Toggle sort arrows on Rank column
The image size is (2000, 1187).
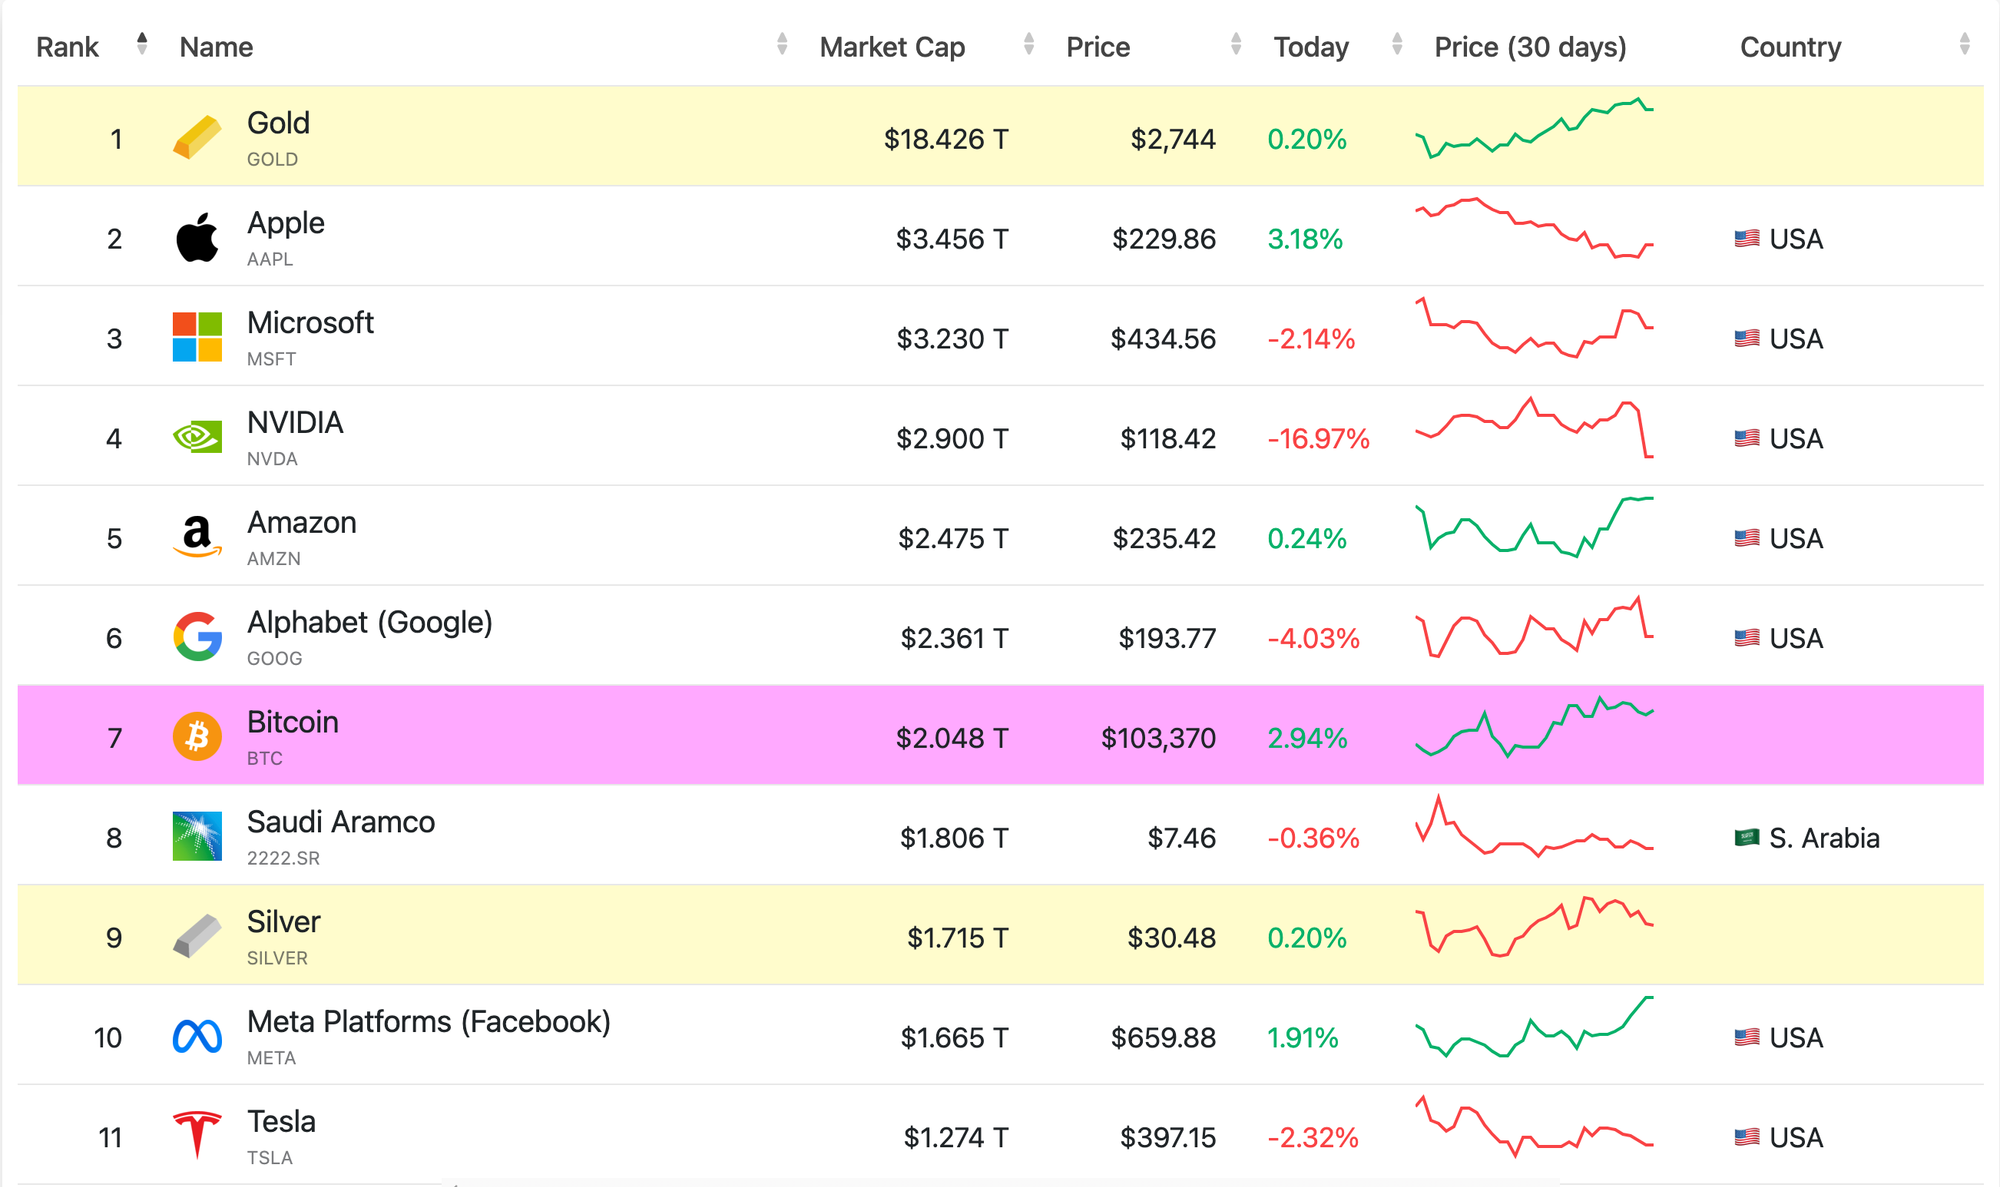(142, 44)
